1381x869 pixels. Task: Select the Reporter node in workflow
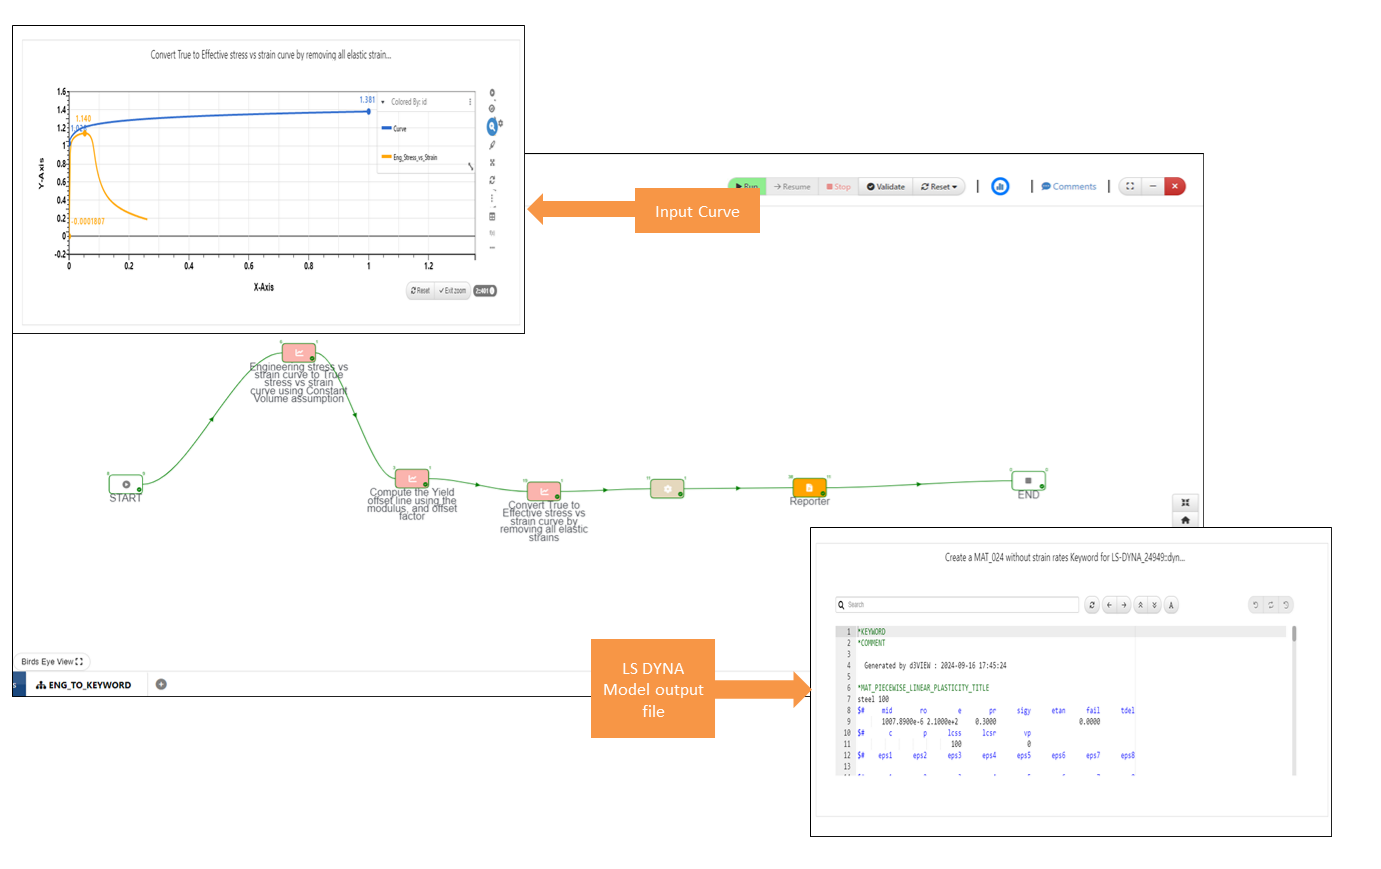[x=809, y=488]
